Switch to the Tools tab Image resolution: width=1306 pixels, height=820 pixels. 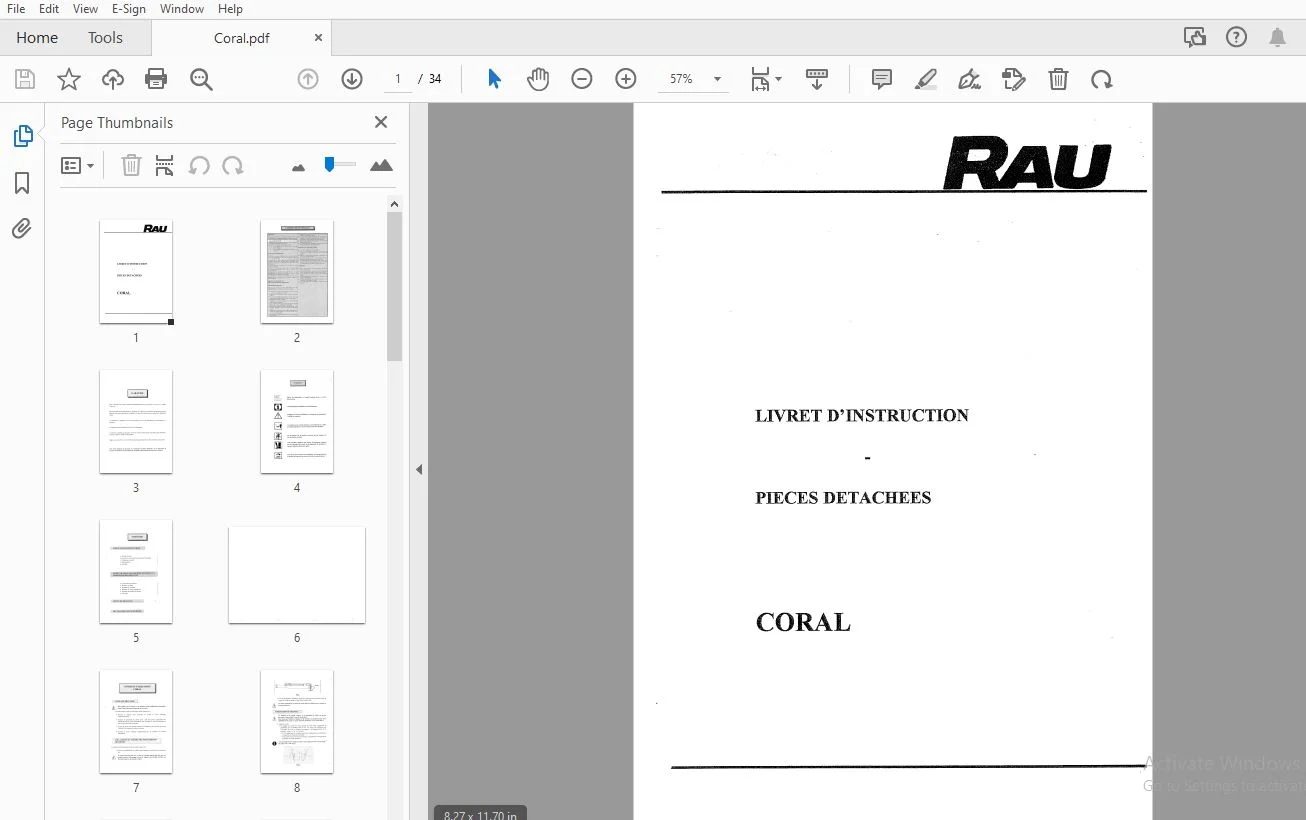[x=105, y=38]
